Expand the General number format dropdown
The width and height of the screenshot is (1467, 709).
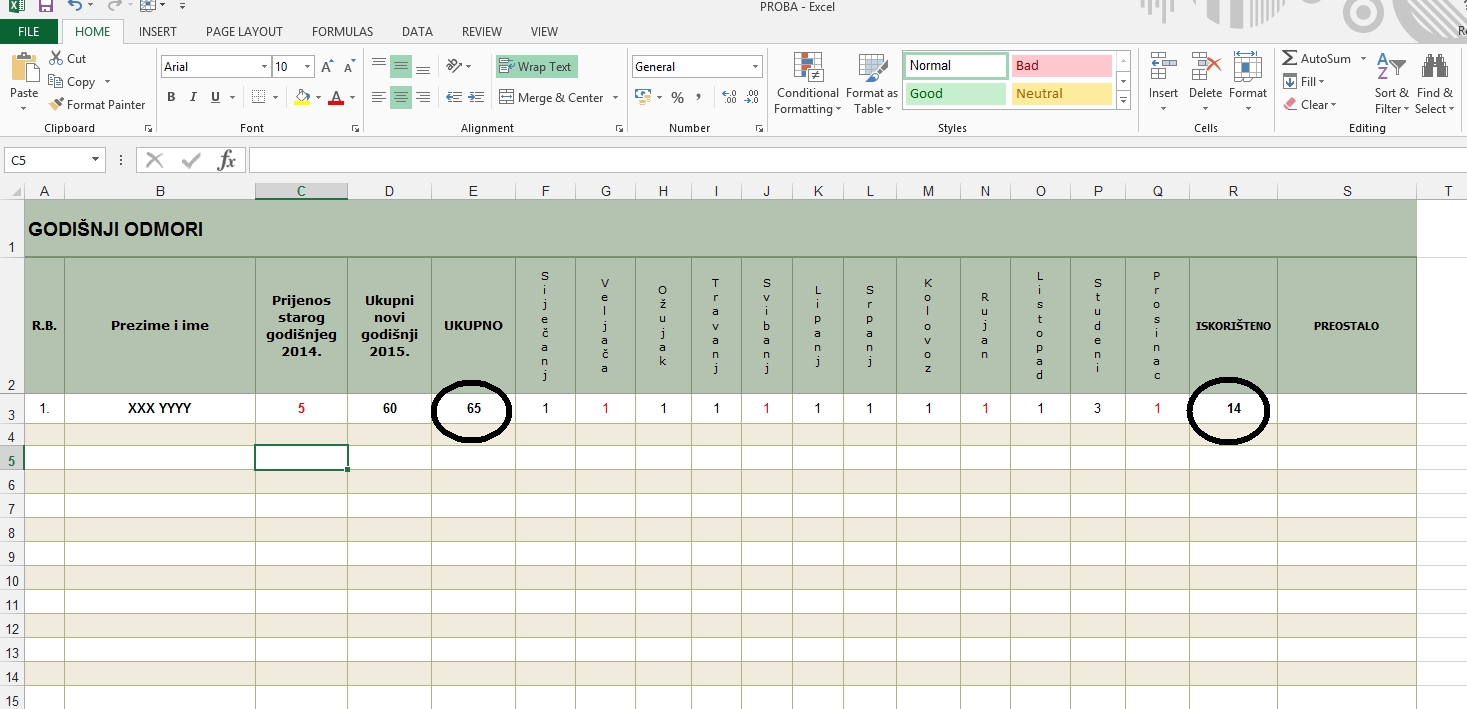tap(755, 67)
